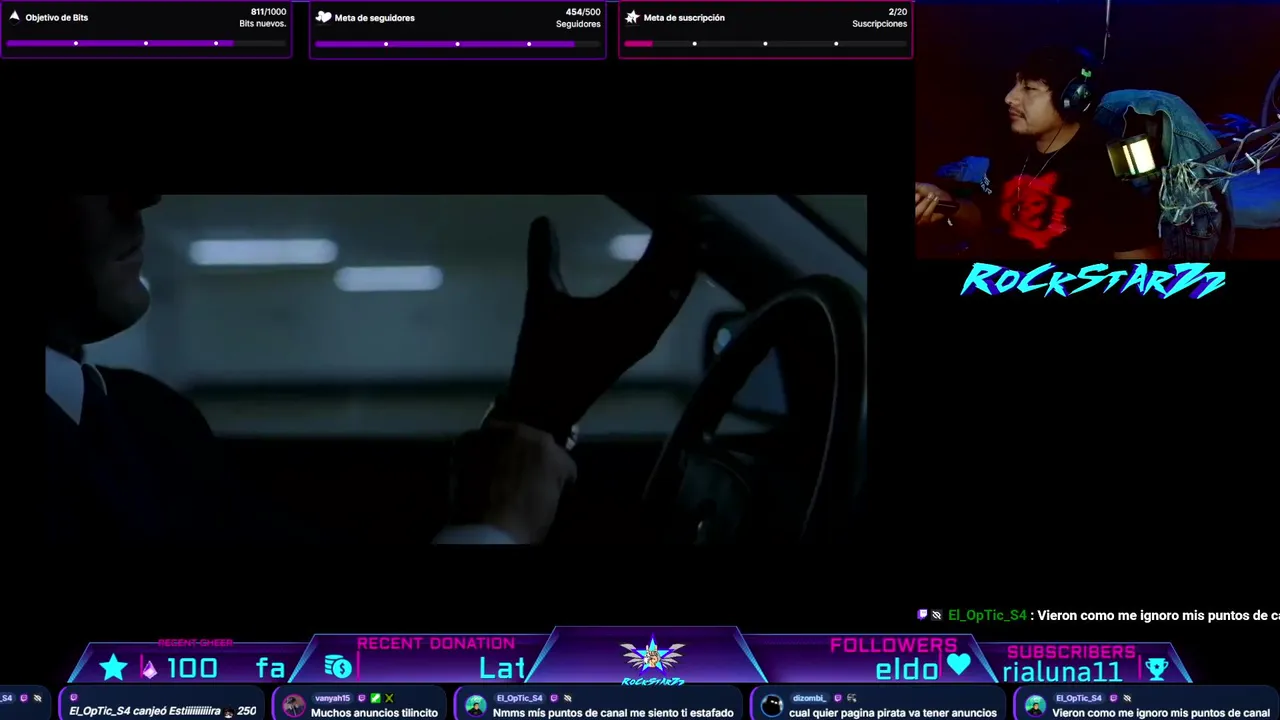
Task: Click vanyah15's avatar in chat ticker
Action: (294, 706)
